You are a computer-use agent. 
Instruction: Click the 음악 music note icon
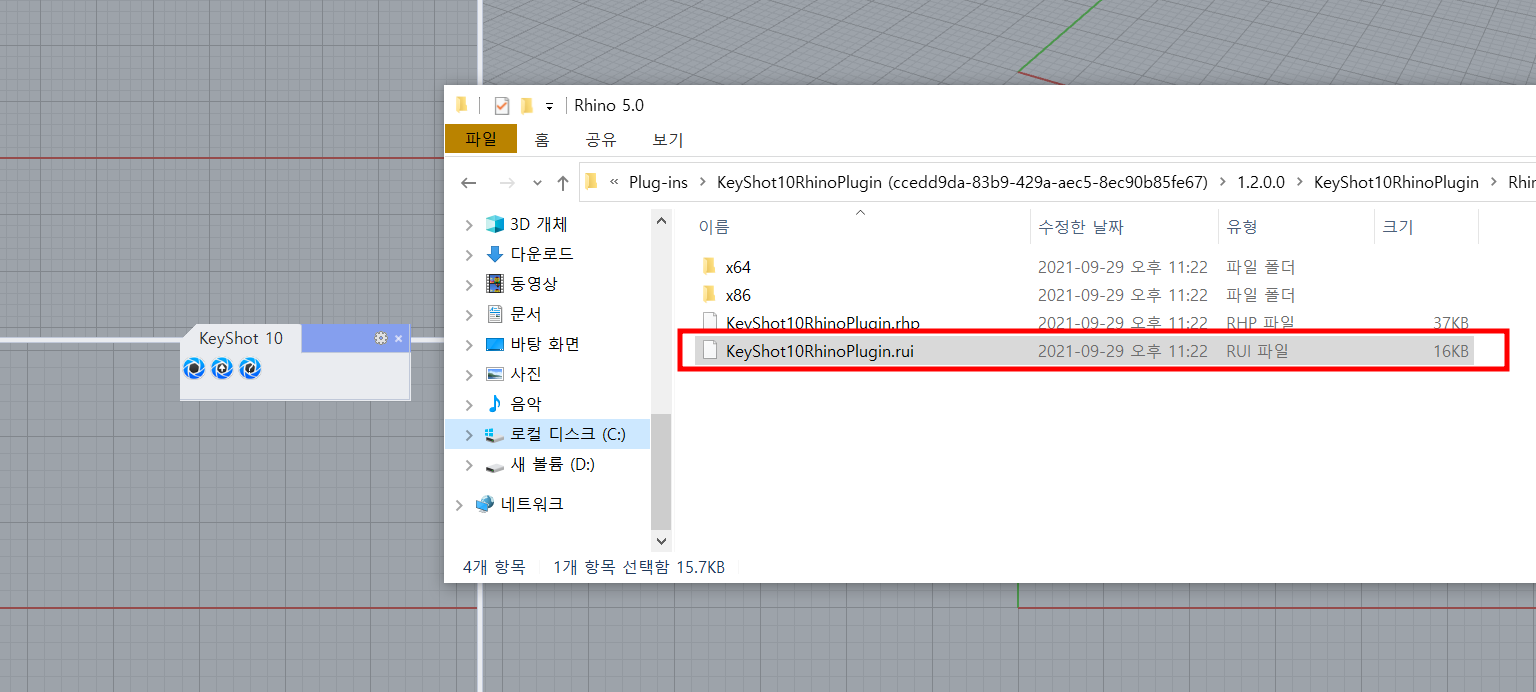click(x=495, y=404)
